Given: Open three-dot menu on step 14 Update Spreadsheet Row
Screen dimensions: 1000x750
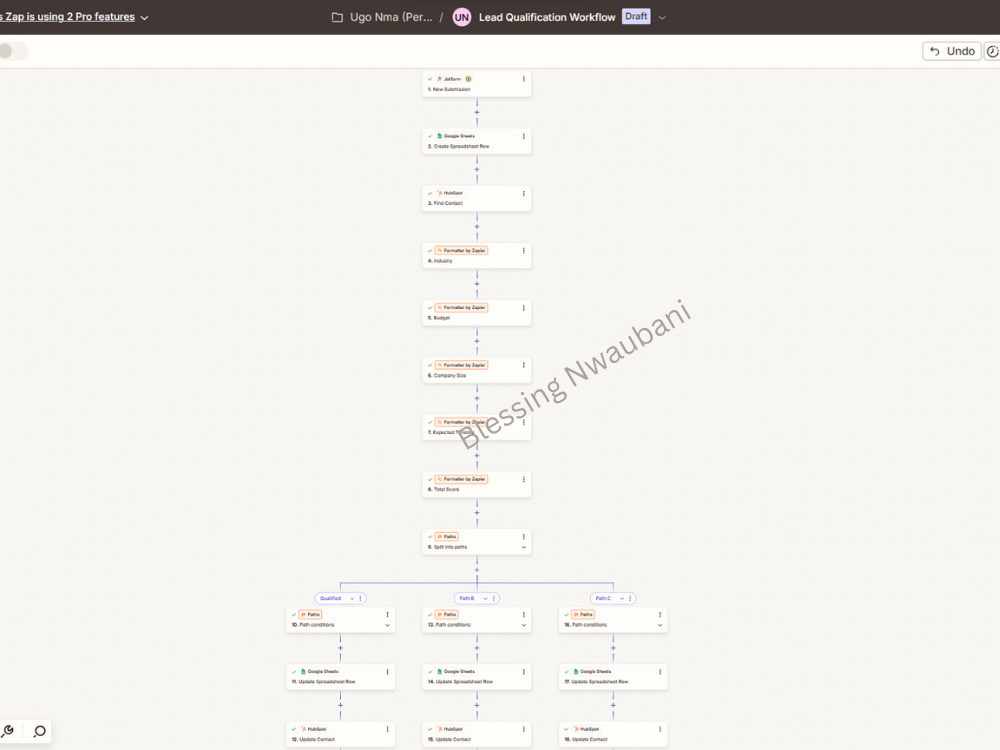Looking at the screenshot, I should pos(524,672).
